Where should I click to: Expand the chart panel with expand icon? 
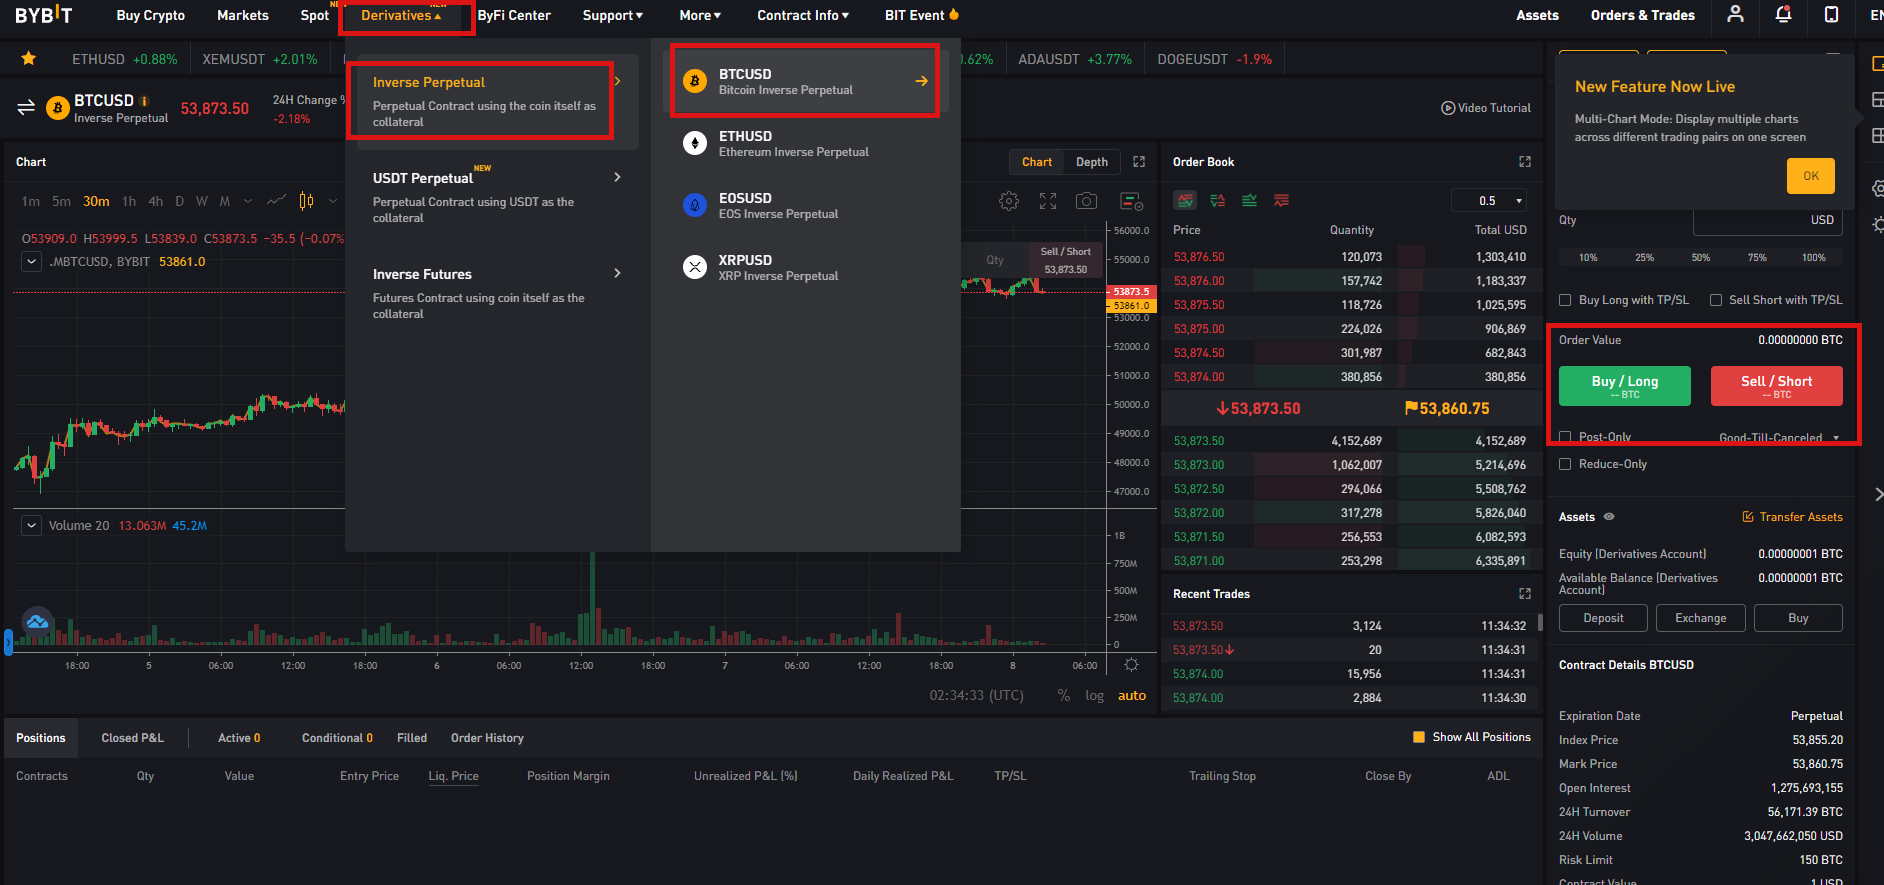(1139, 161)
